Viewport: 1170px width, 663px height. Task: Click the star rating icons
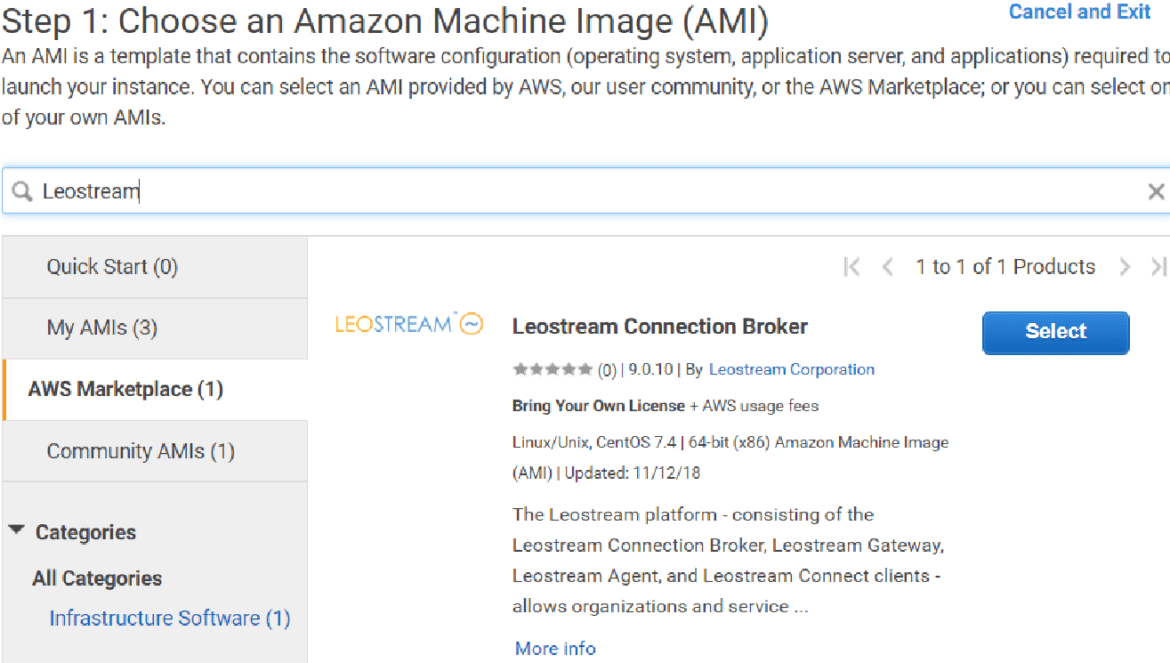click(552, 369)
